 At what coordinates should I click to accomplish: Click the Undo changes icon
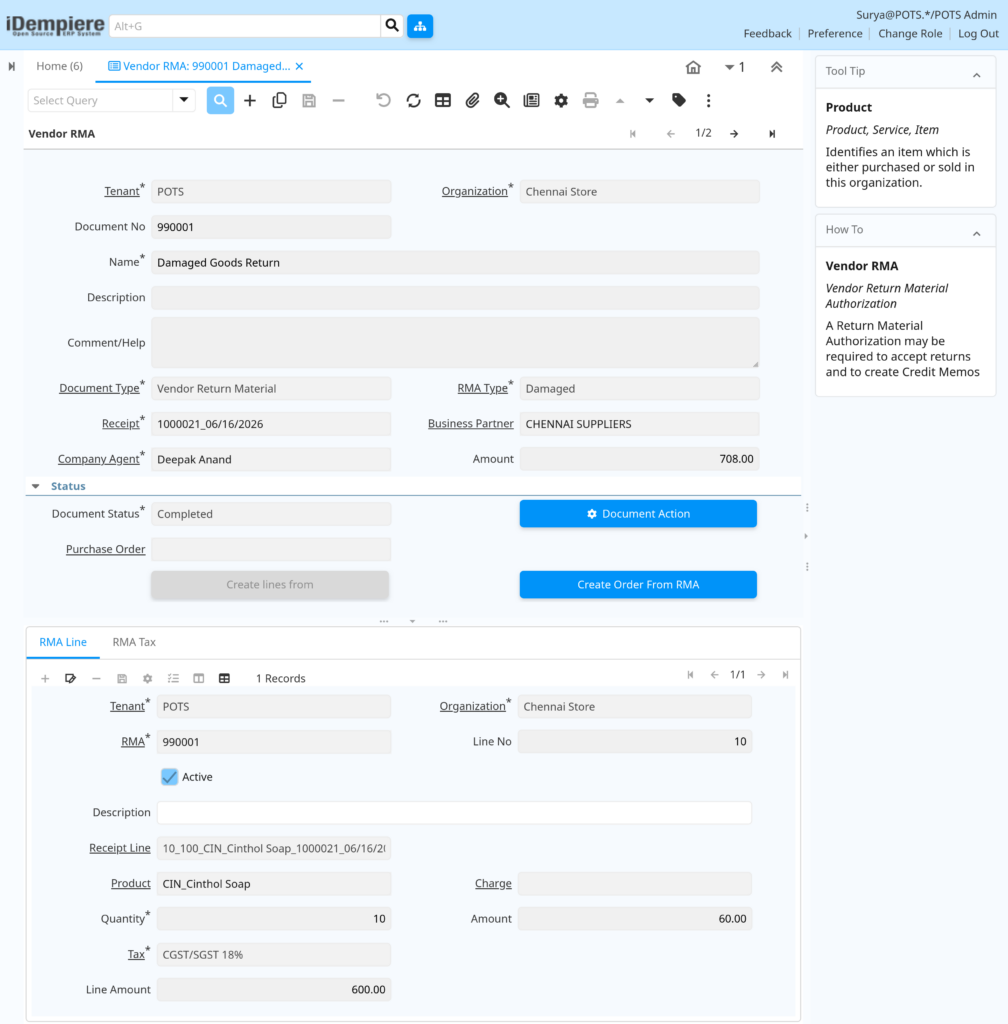[383, 101]
